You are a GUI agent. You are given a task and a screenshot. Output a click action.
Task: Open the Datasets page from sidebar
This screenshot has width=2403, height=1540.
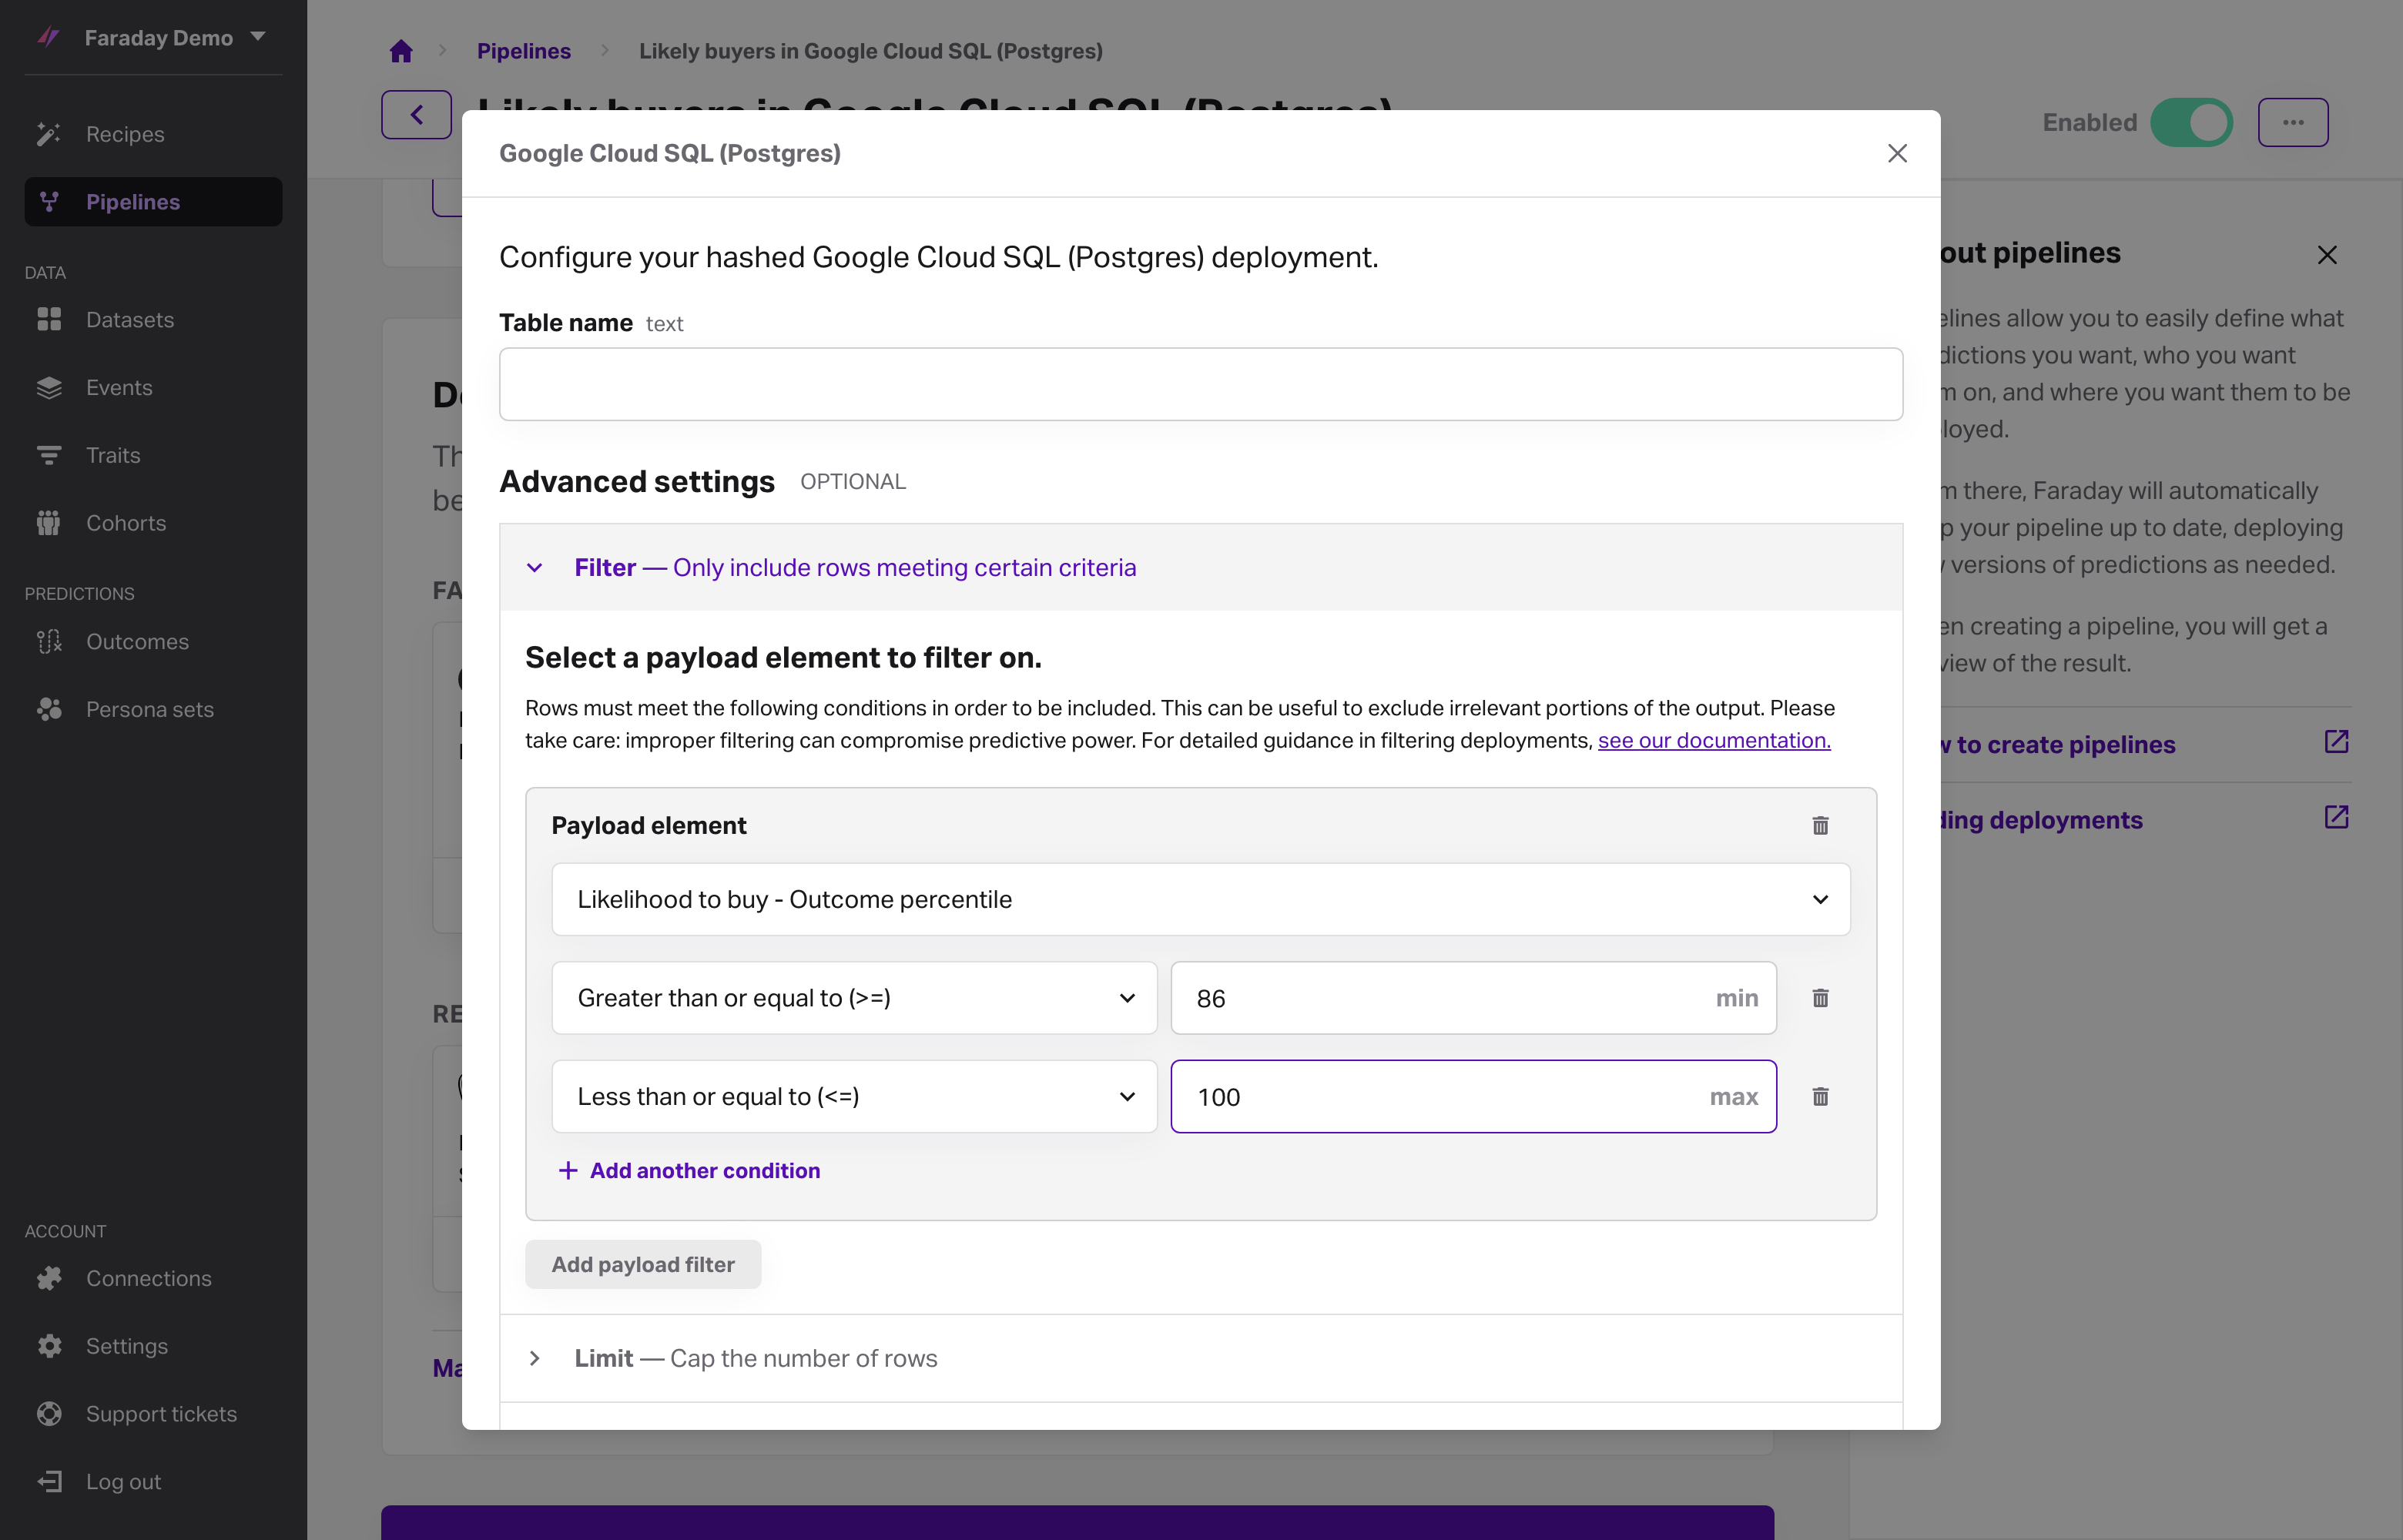click(130, 320)
